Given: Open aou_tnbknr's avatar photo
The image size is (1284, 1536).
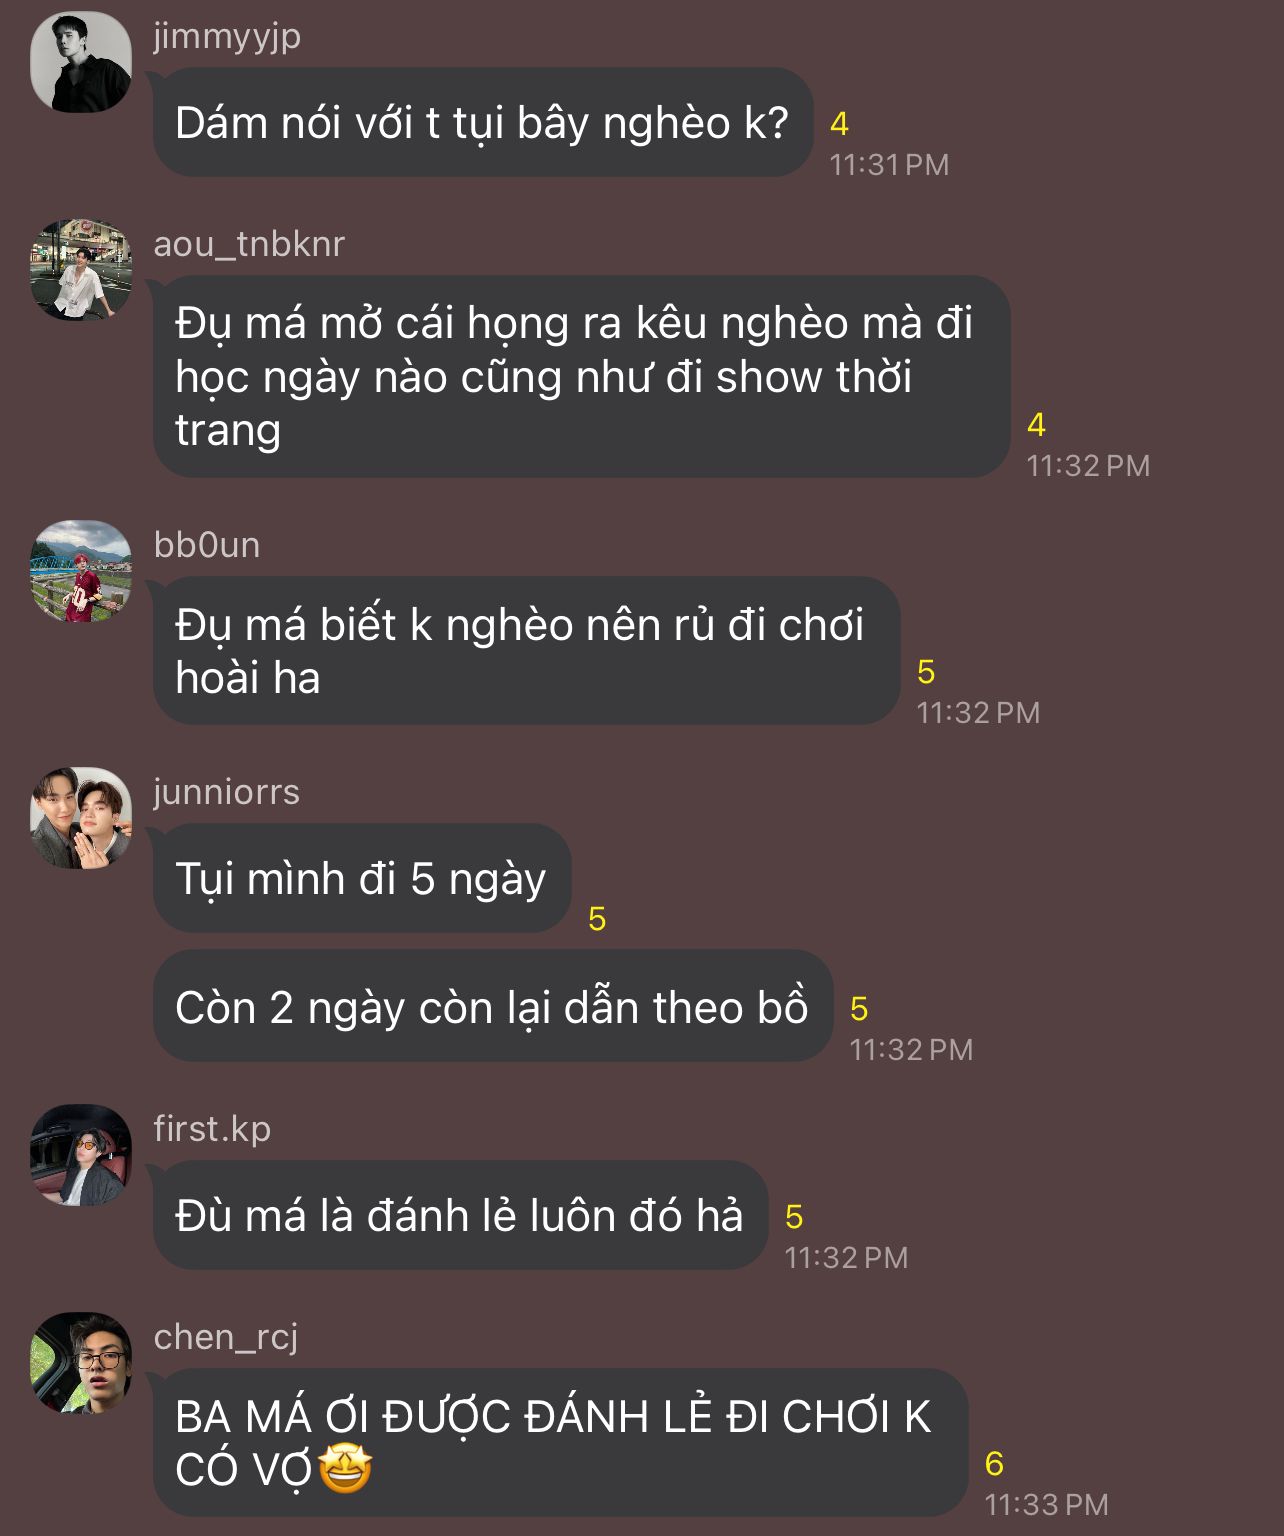Looking at the screenshot, I should coord(81,270).
